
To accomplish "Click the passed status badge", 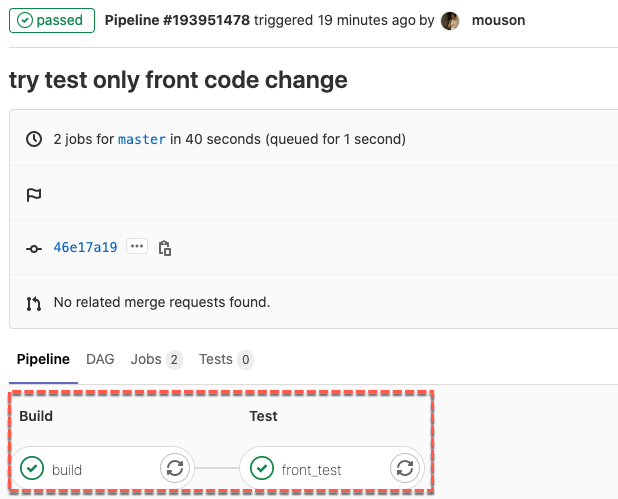I will pyautogui.click(x=52, y=20).
